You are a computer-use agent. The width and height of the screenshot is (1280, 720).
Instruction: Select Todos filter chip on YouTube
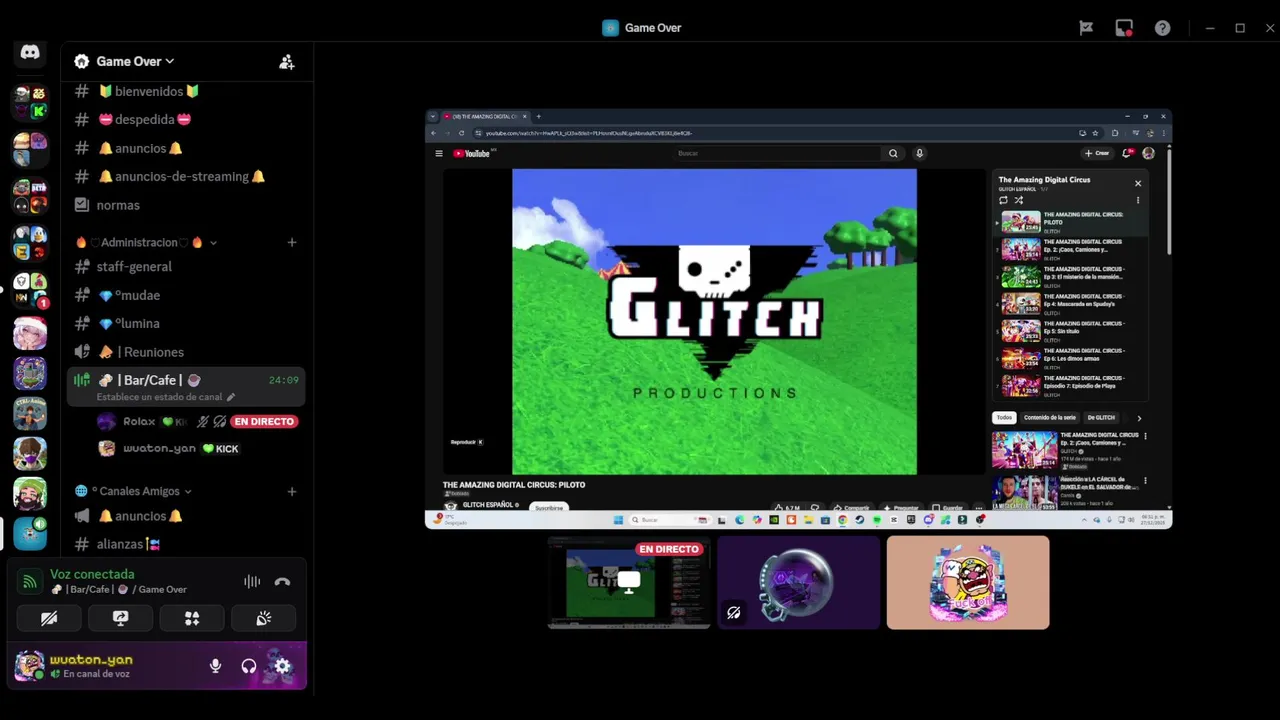coord(1004,418)
